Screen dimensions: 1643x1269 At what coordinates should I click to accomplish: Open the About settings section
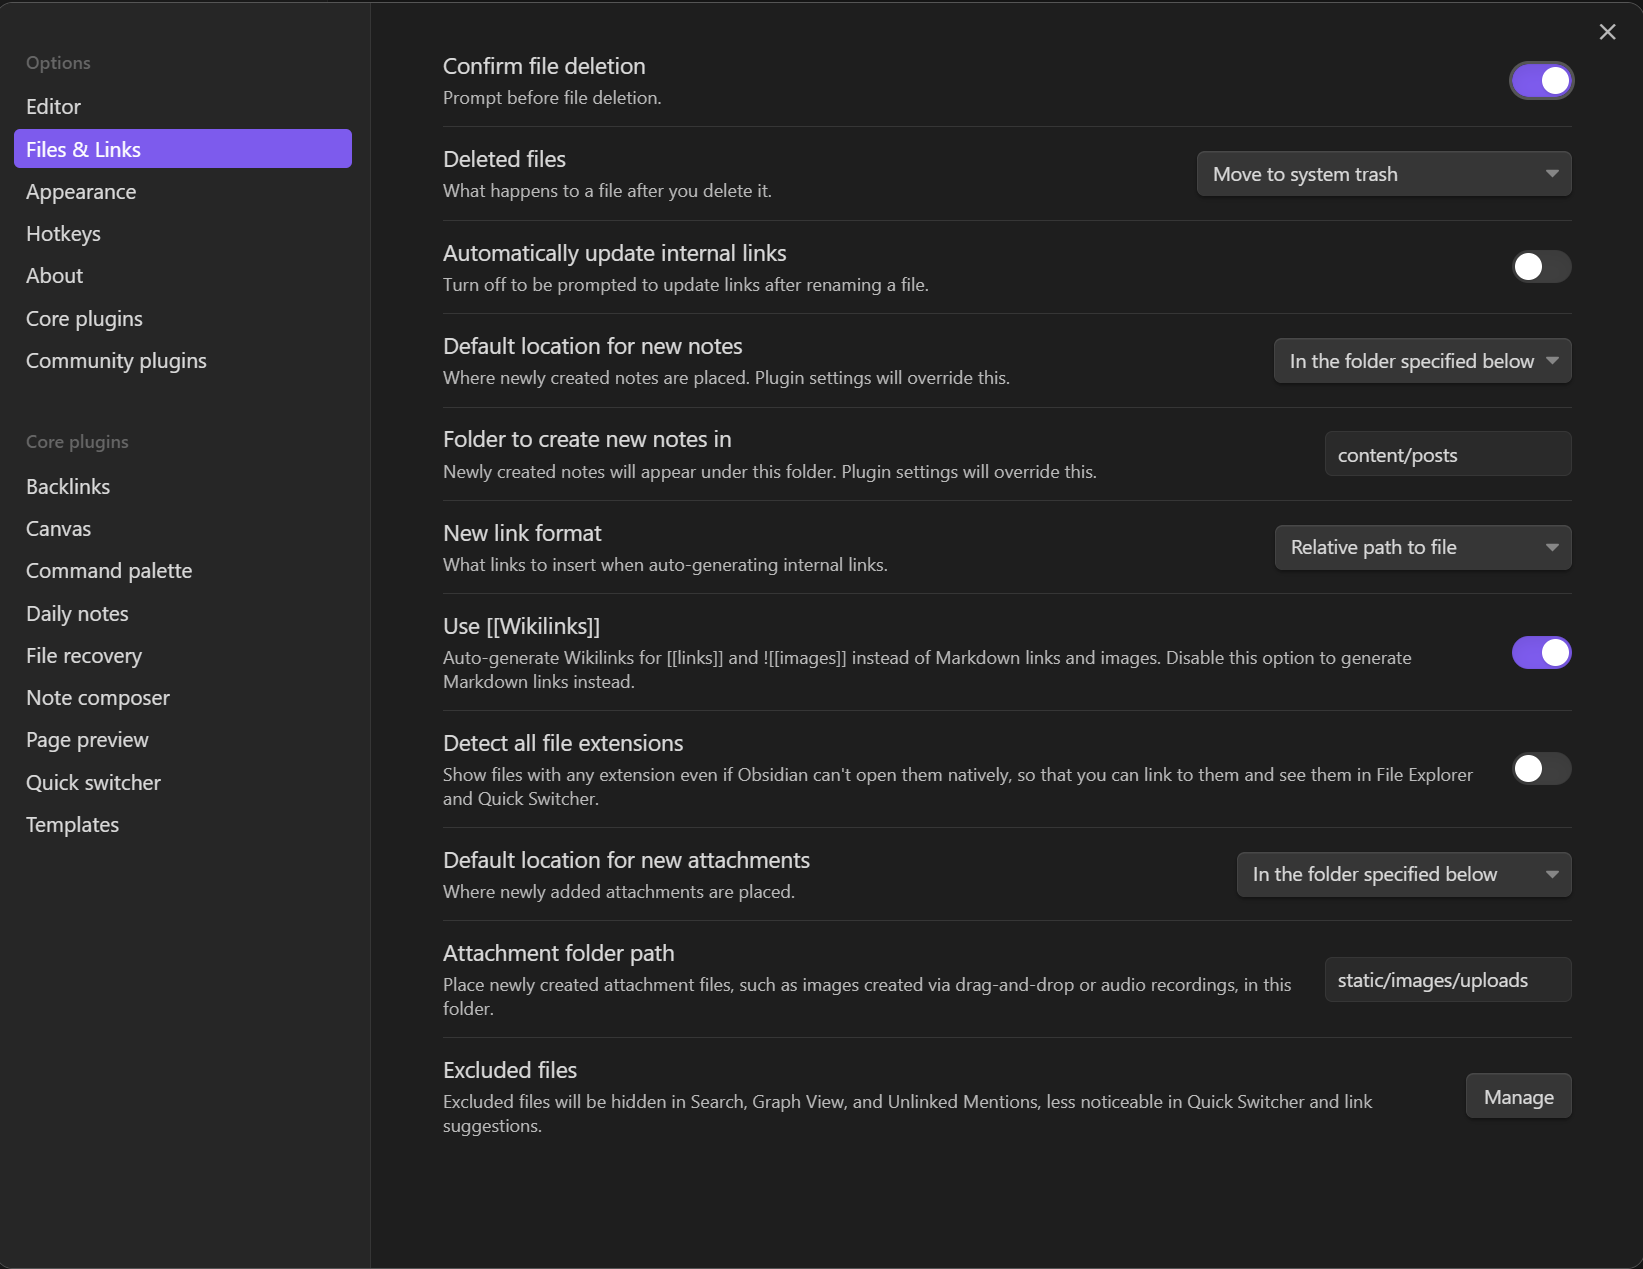tap(54, 275)
